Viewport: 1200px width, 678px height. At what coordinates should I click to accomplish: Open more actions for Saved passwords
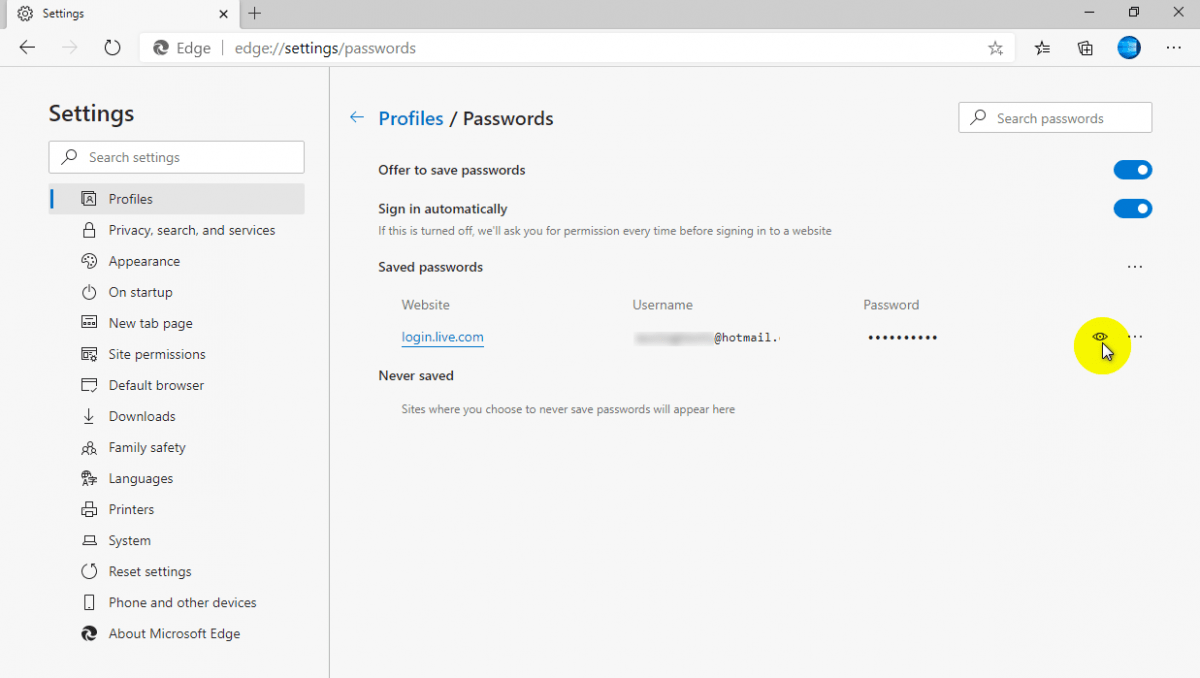1135,267
